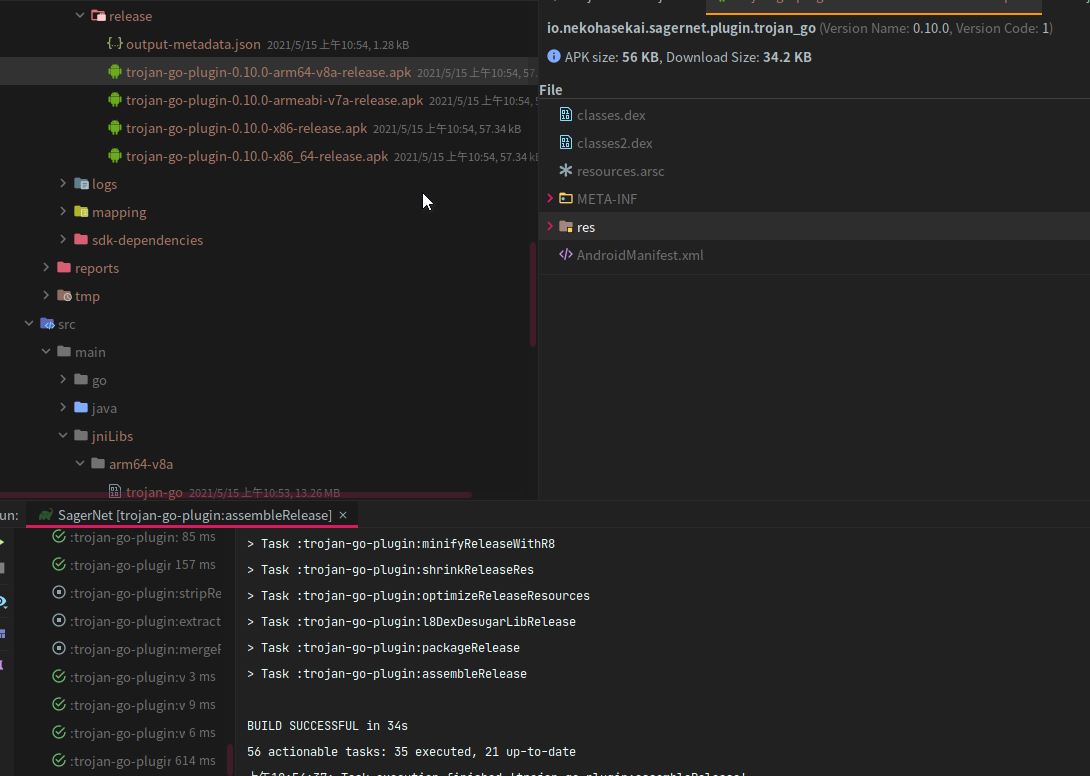The image size is (1090, 776).
Task: Click the info icon beside APK size
Action: pyautogui.click(x=554, y=57)
